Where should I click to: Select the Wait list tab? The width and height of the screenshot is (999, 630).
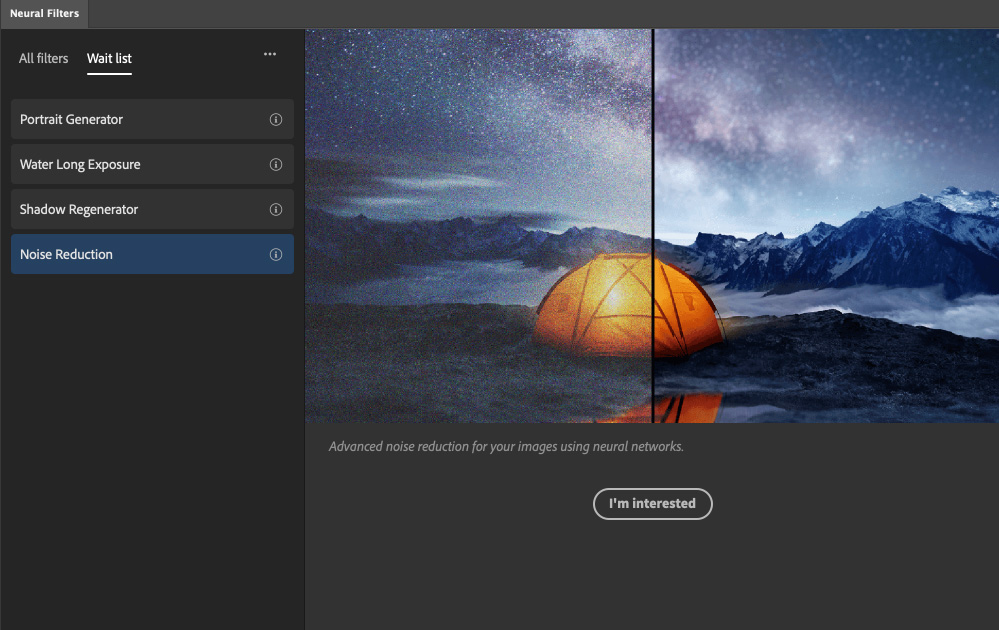tap(109, 58)
